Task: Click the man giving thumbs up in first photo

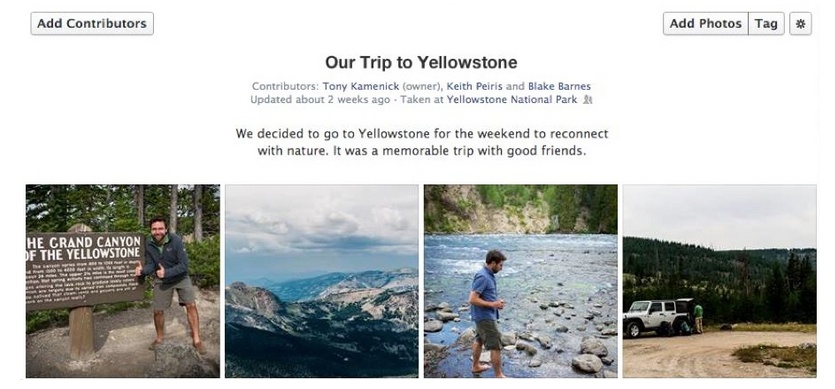Action: tap(169, 282)
